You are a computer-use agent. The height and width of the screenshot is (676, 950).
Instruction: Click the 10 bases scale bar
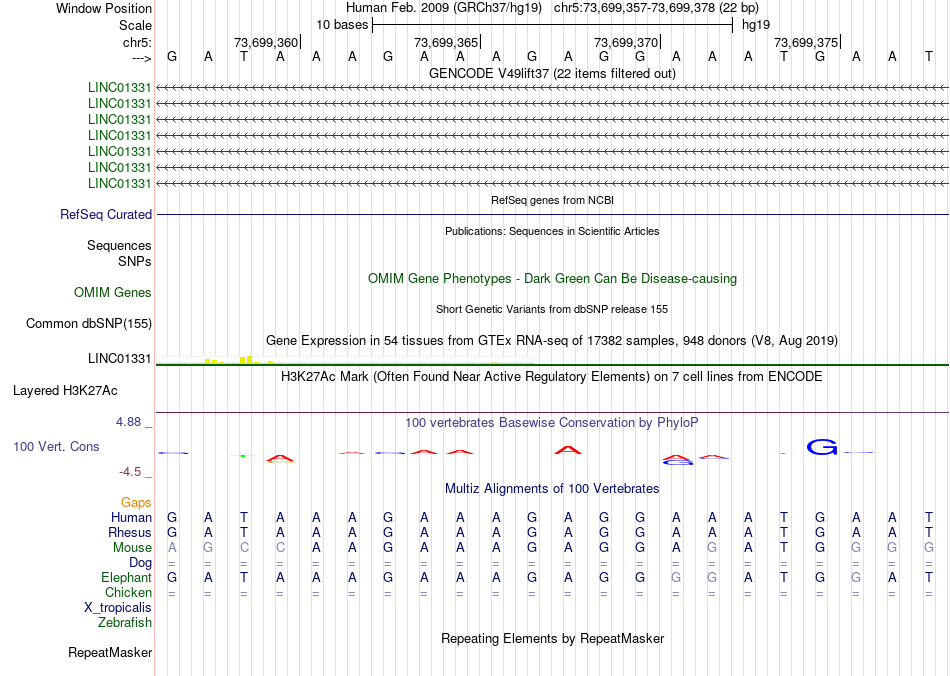click(552, 25)
